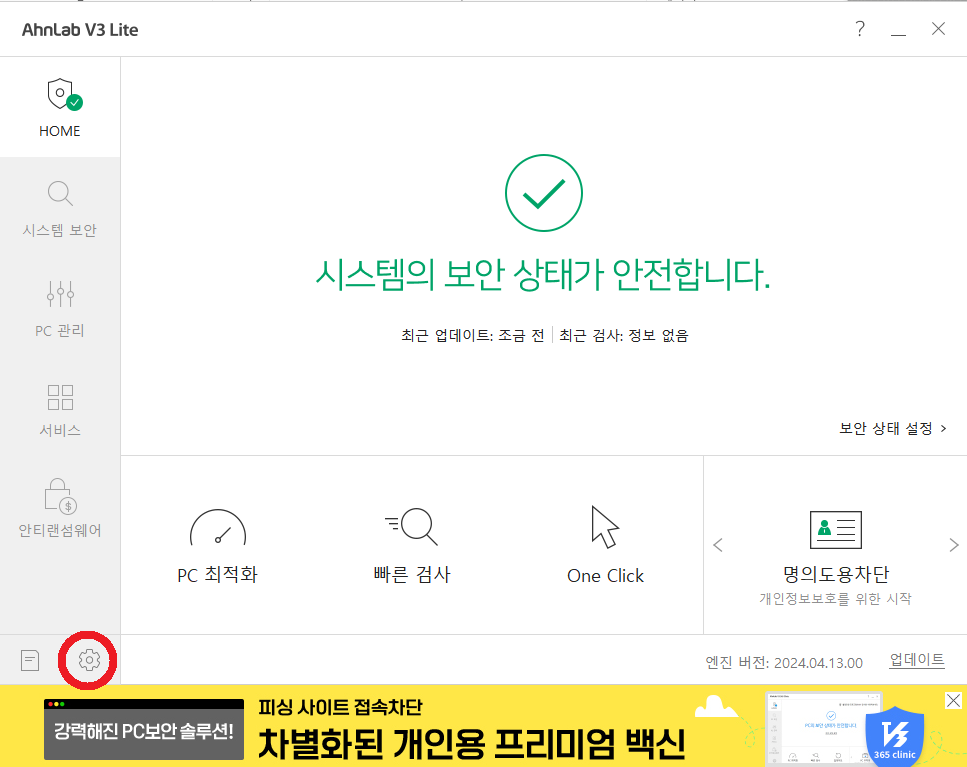Viewport: 967px width, 767px height.
Task: Open 안티랜섬웨어 sidebar section
Action: [60, 509]
